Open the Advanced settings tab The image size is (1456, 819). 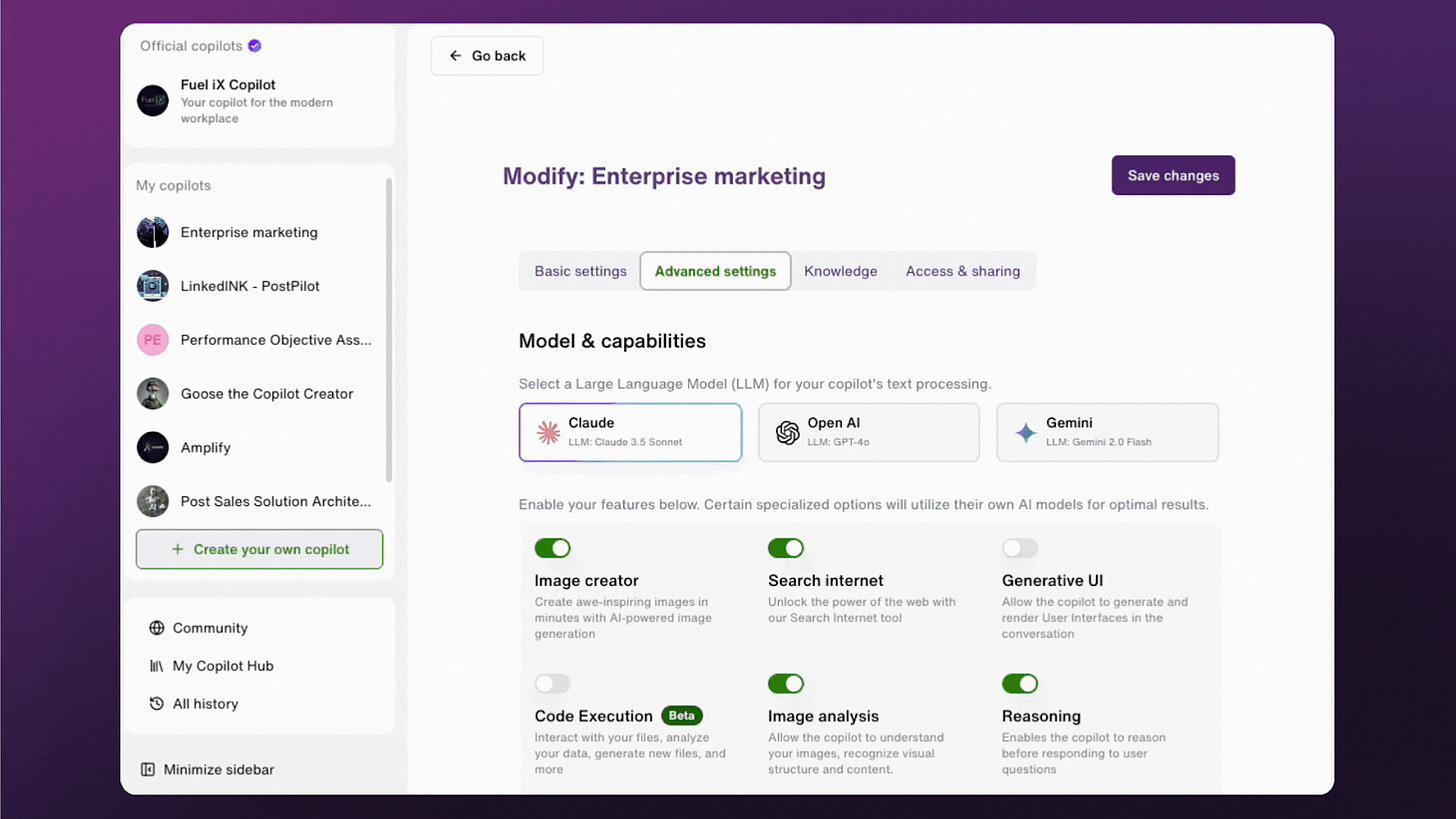[715, 271]
